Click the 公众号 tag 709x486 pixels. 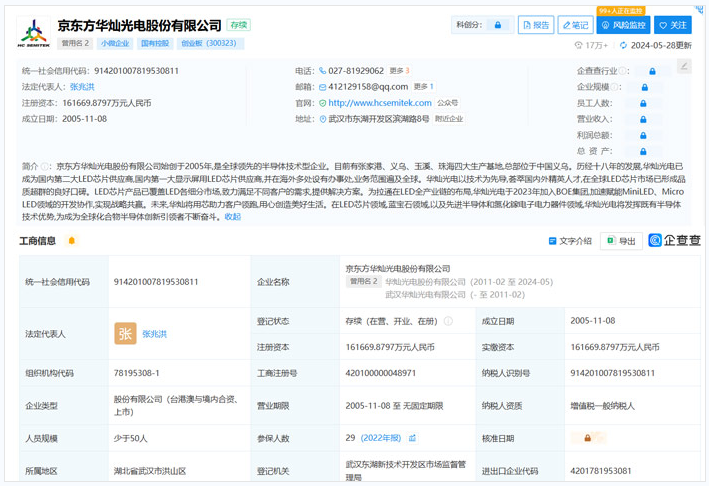pos(447,103)
